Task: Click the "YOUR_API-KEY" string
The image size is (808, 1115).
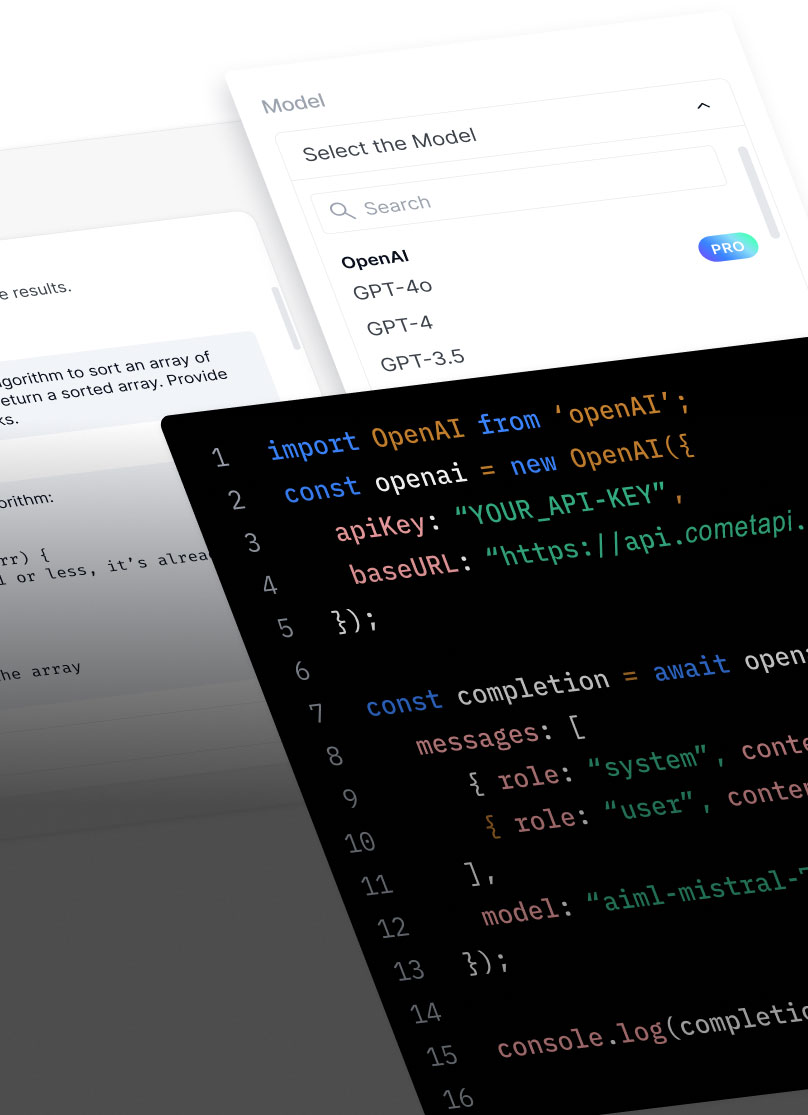Action: [559, 504]
